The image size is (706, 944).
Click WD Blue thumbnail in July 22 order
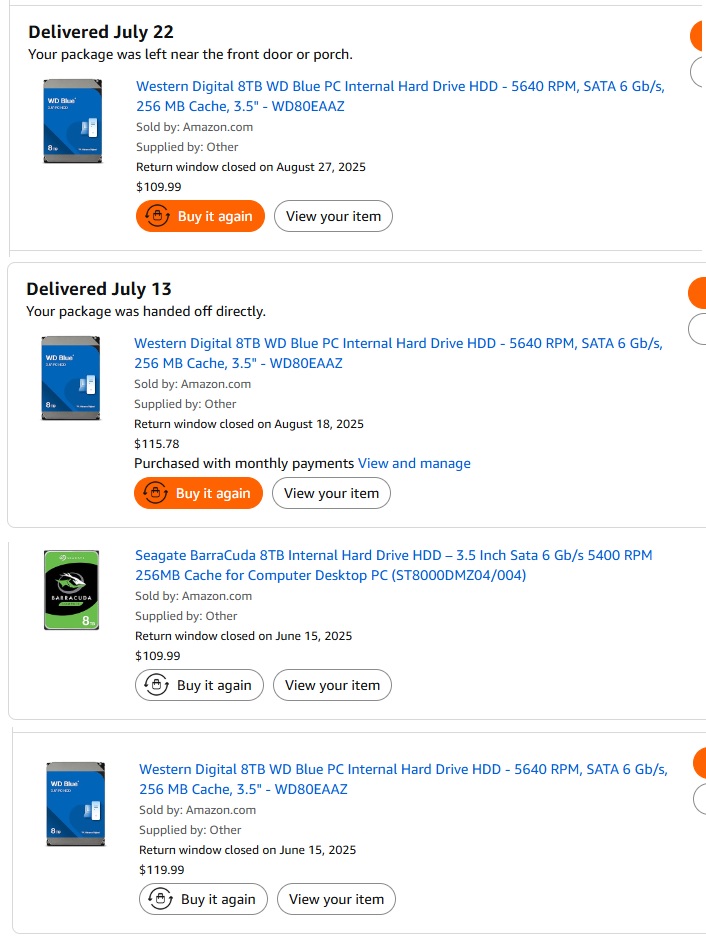[x=73, y=121]
